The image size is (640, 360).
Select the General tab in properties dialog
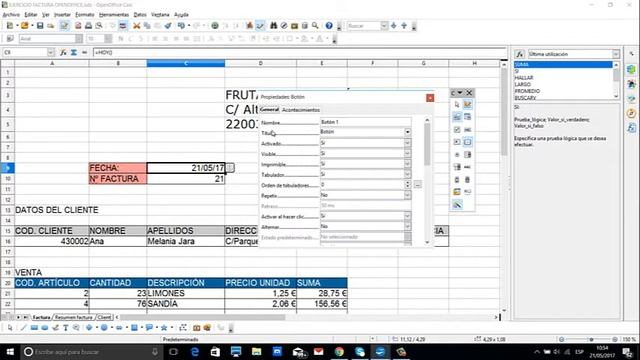pyautogui.click(x=269, y=109)
